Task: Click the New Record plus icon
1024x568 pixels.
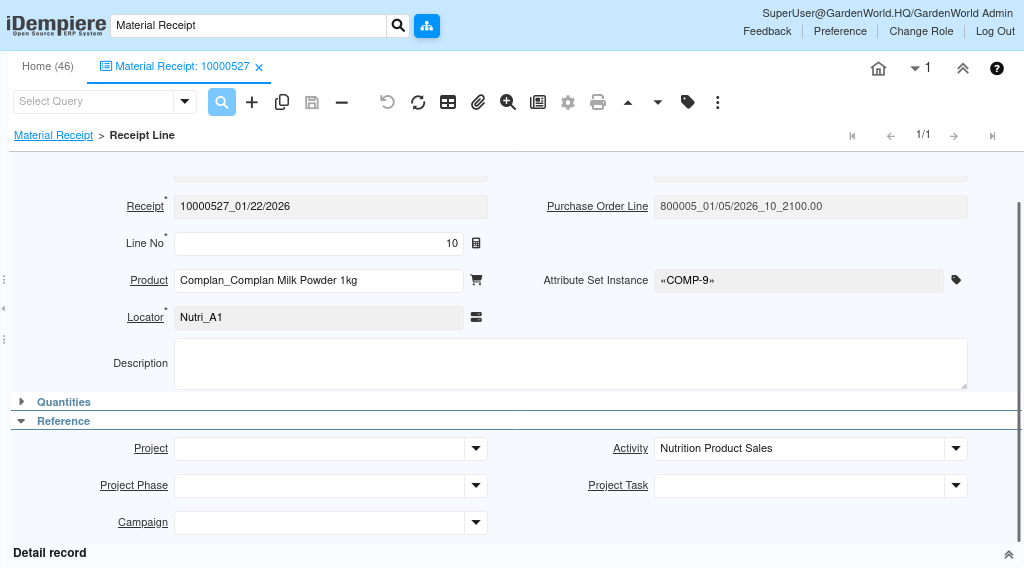Action: [252, 102]
